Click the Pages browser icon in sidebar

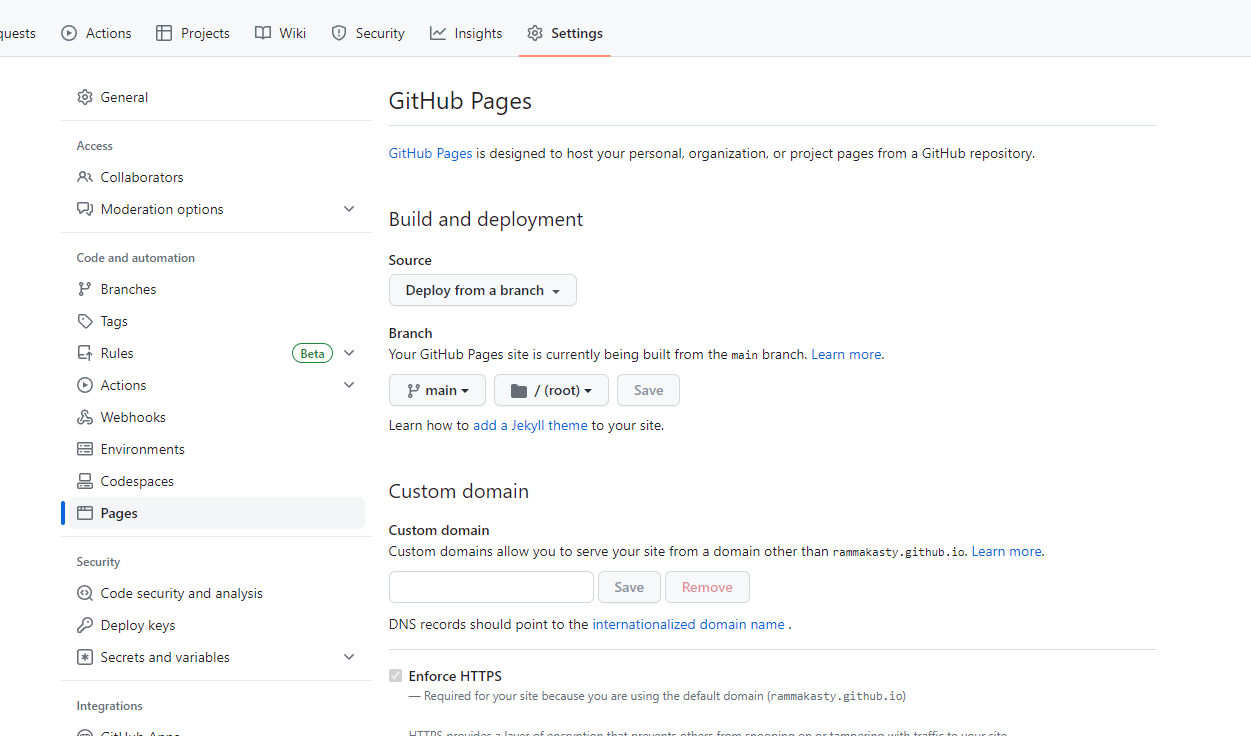tap(85, 513)
